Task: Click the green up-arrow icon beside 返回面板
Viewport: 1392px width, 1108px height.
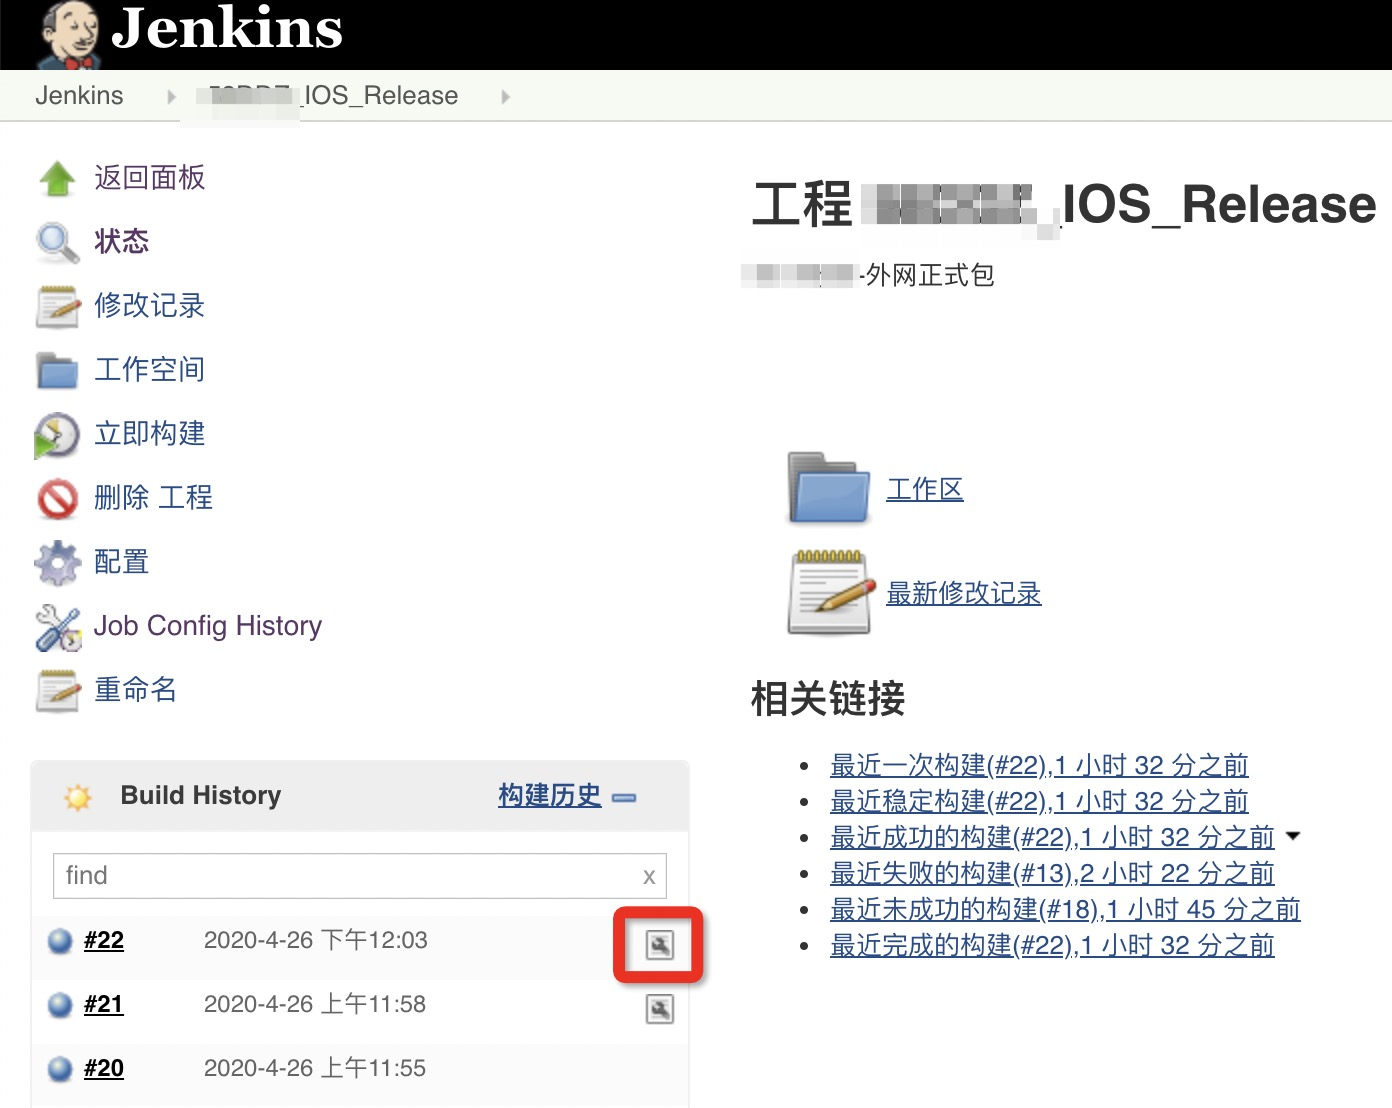Action: coord(57,179)
